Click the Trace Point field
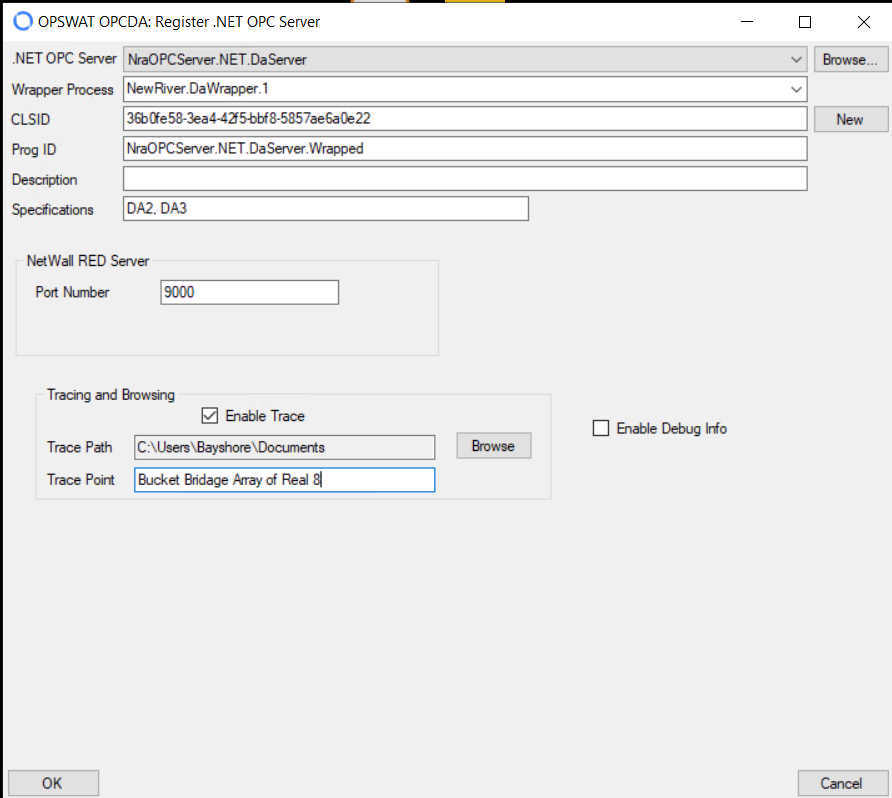This screenshot has width=892, height=798. point(284,479)
